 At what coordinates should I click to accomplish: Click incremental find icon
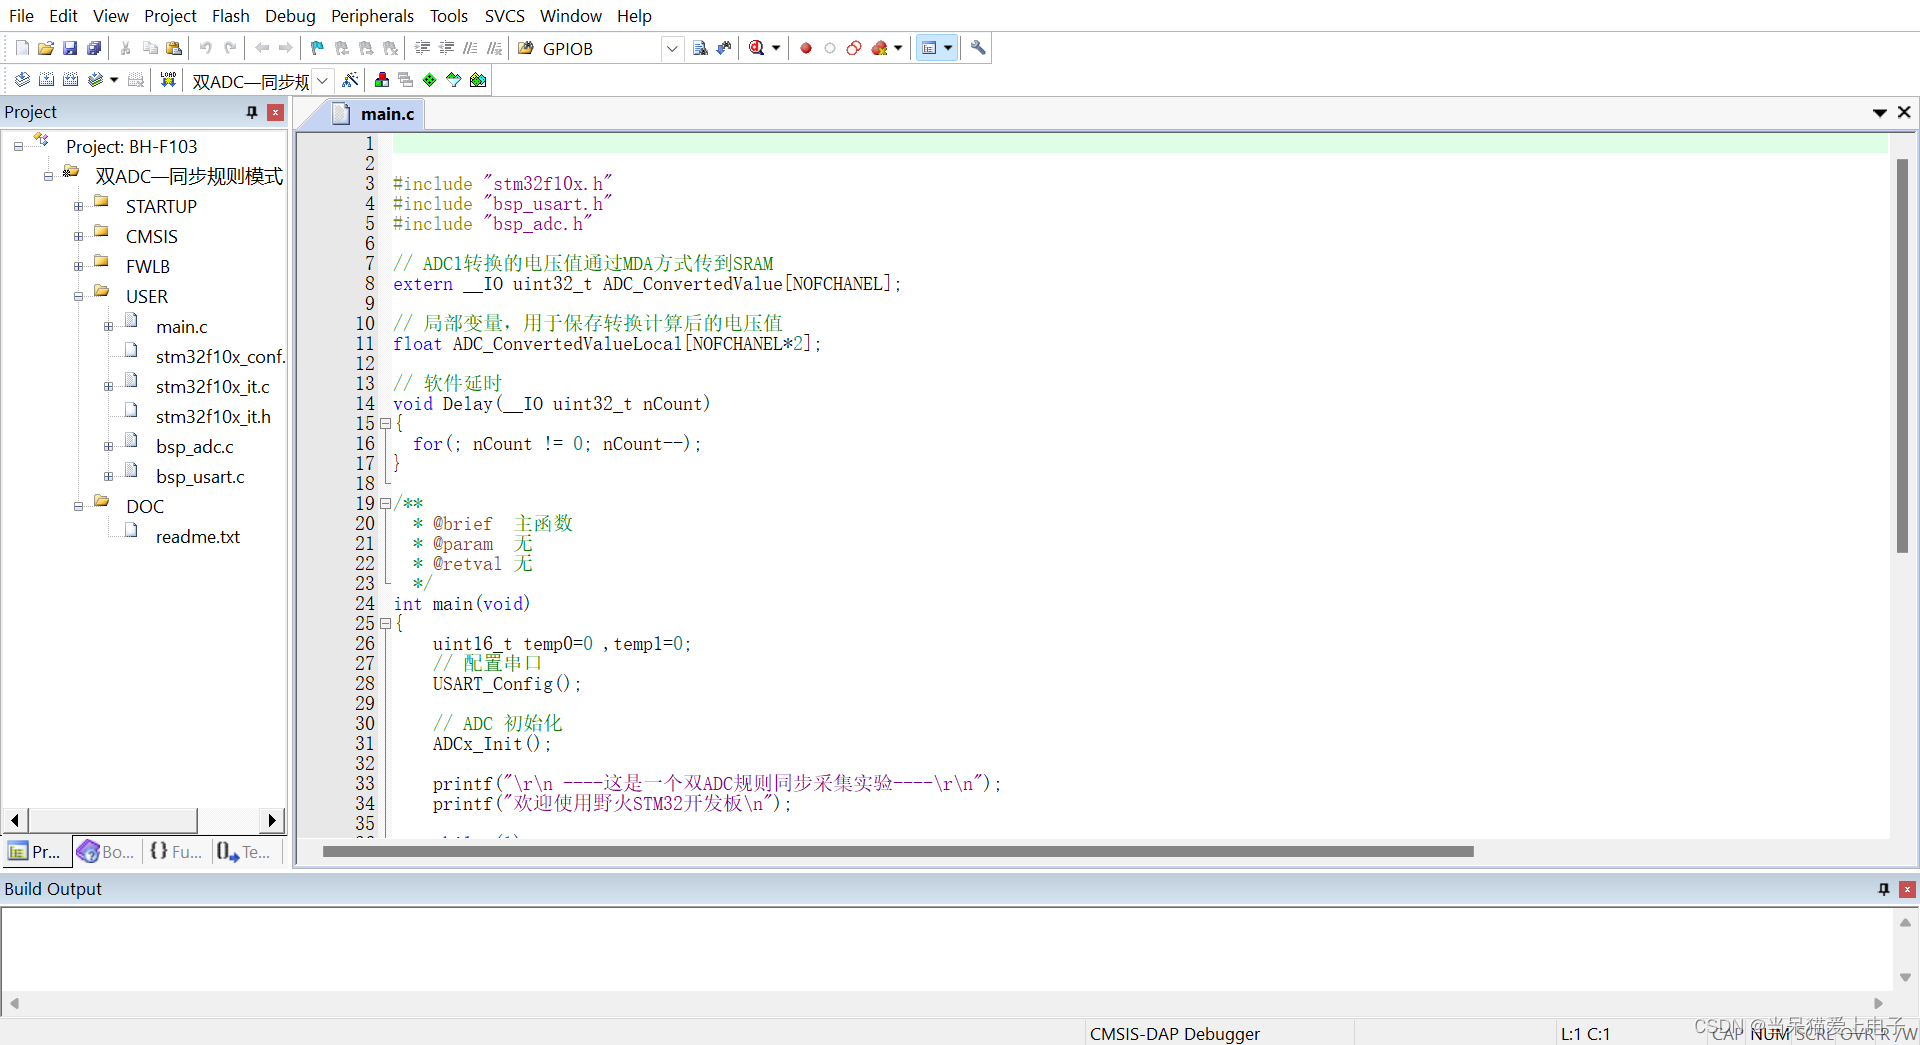pyautogui.click(x=724, y=48)
